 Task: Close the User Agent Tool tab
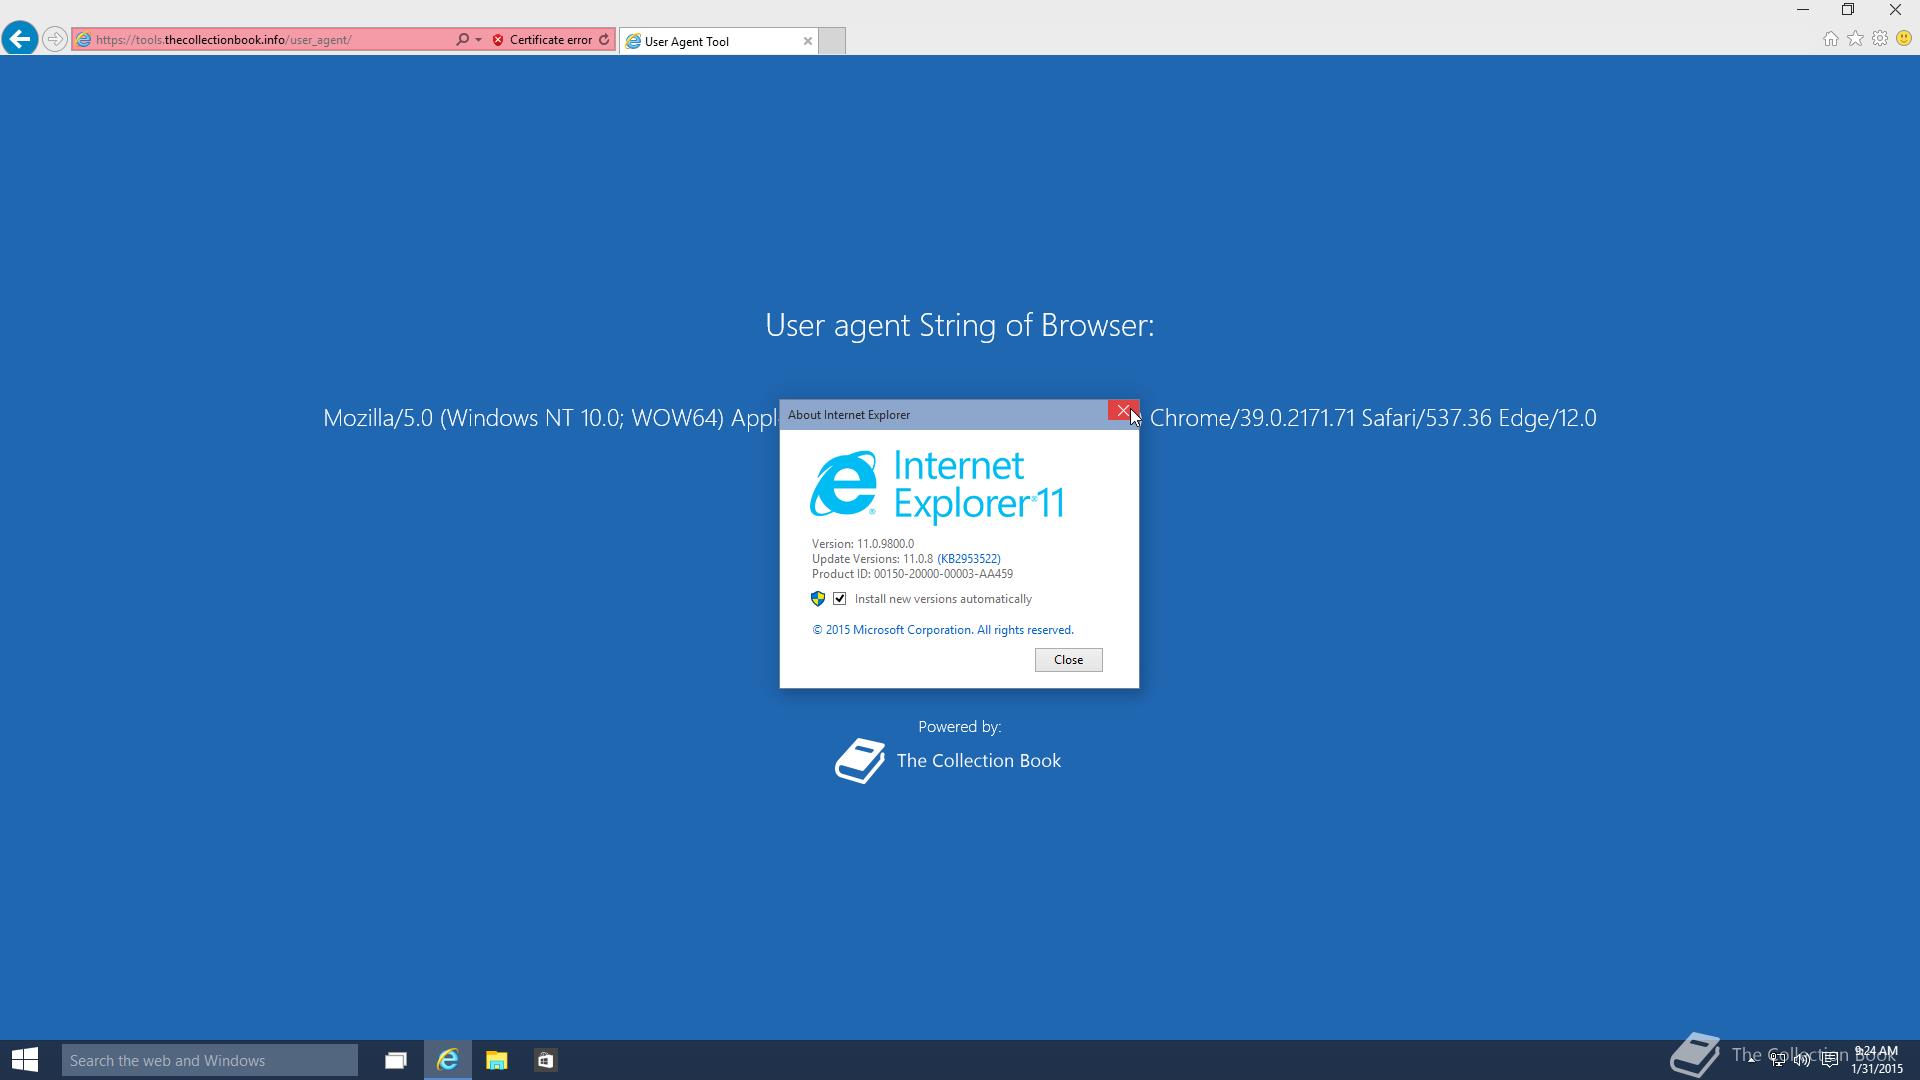(x=808, y=41)
